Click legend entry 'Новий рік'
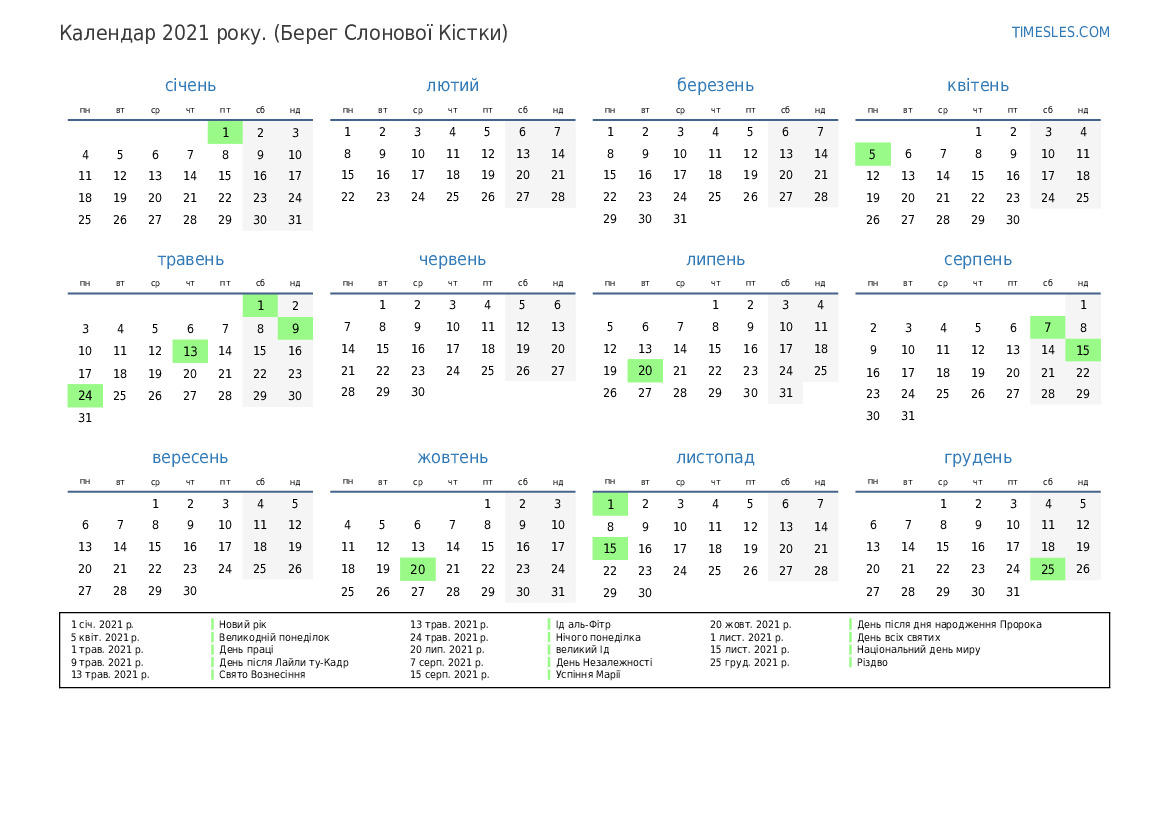This screenshot has height=827, width=1169. click(242, 625)
